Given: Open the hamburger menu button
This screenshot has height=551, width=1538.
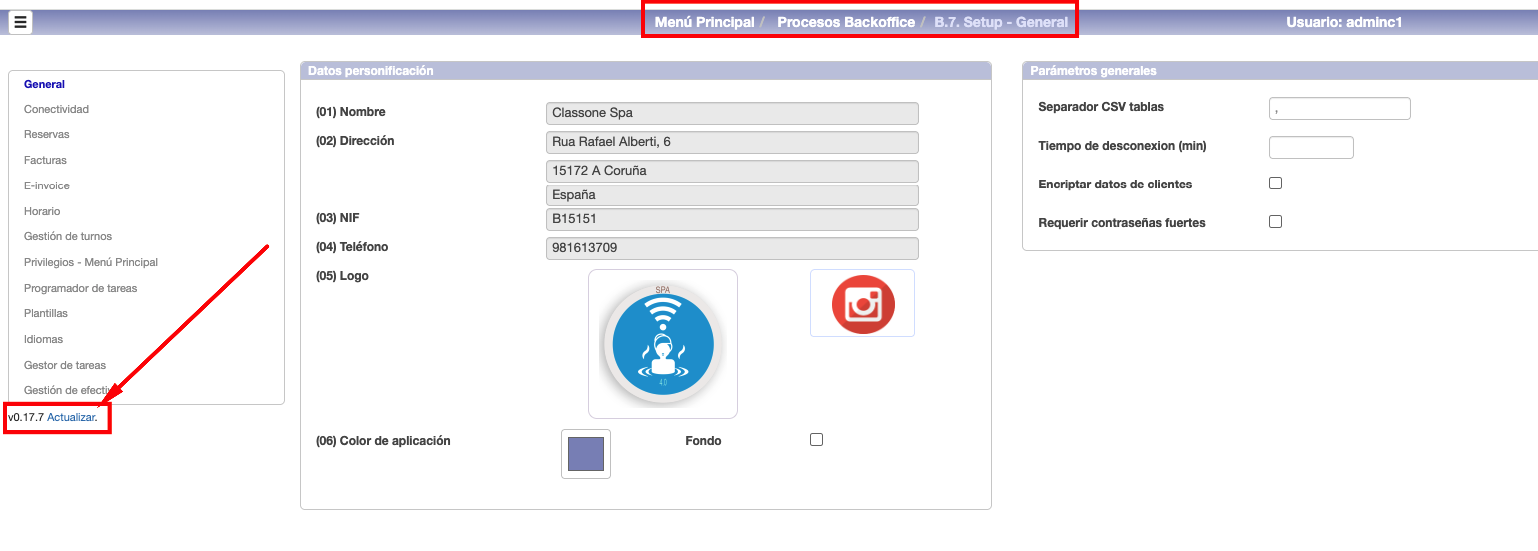Looking at the screenshot, I should (20, 22).
